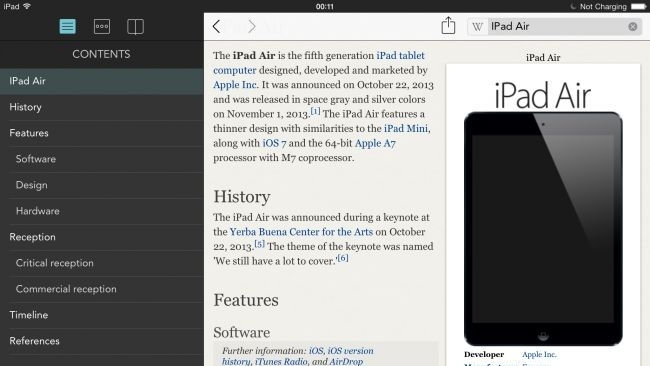This screenshot has height=366, width=650.
Task: Tap the Developer label in infobox
Action: [484, 355]
